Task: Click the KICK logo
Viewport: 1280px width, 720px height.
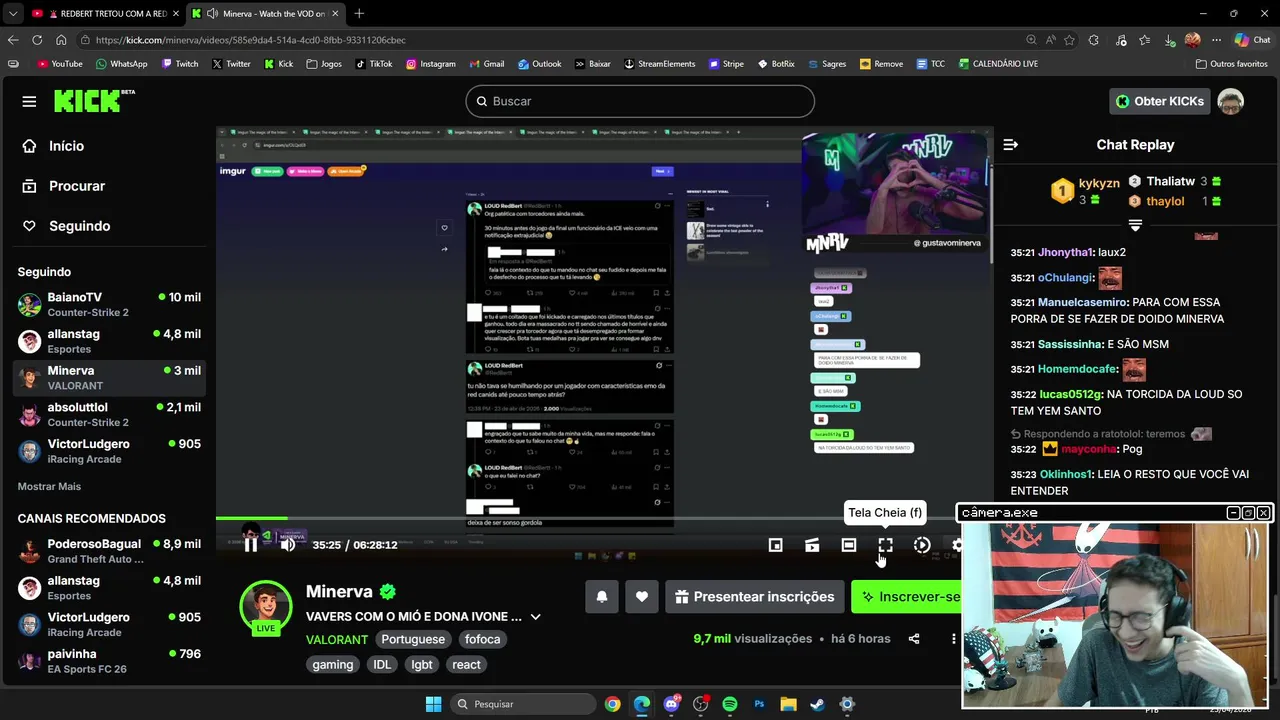Action: pyautogui.click(x=94, y=100)
